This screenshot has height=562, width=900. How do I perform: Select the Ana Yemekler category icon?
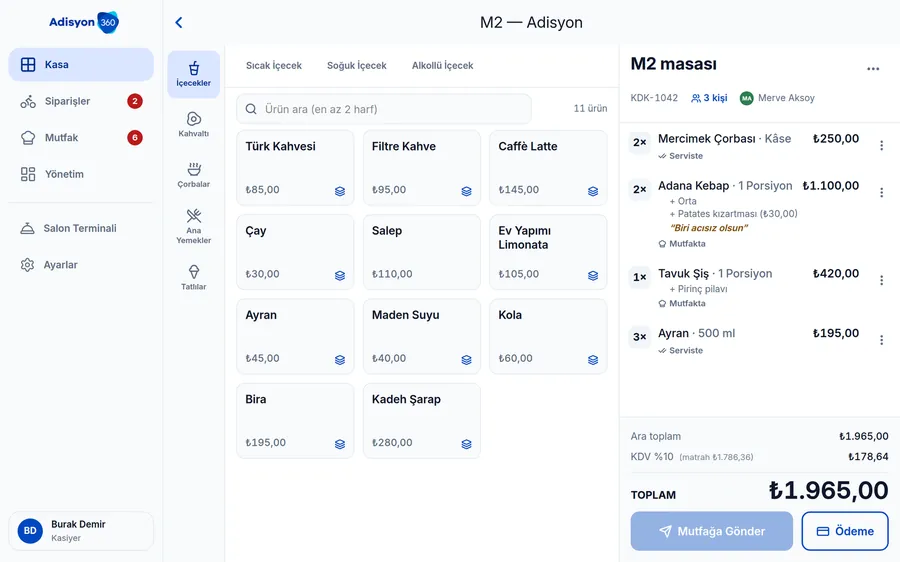pyautogui.click(x=193, y=226)
